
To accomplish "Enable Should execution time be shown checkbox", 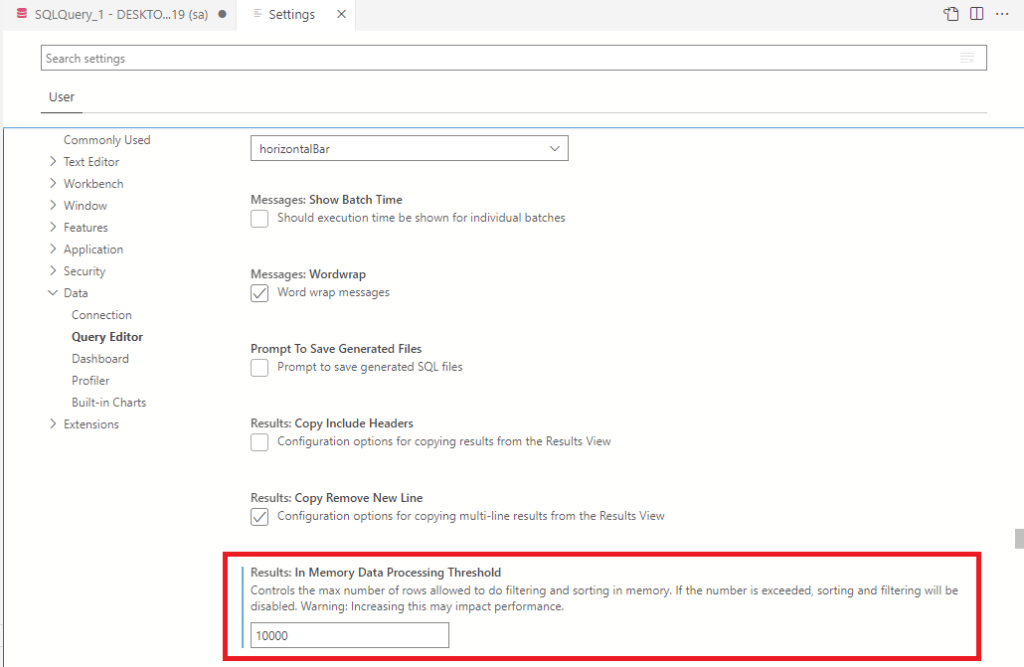I will click(x=259, y=218).
